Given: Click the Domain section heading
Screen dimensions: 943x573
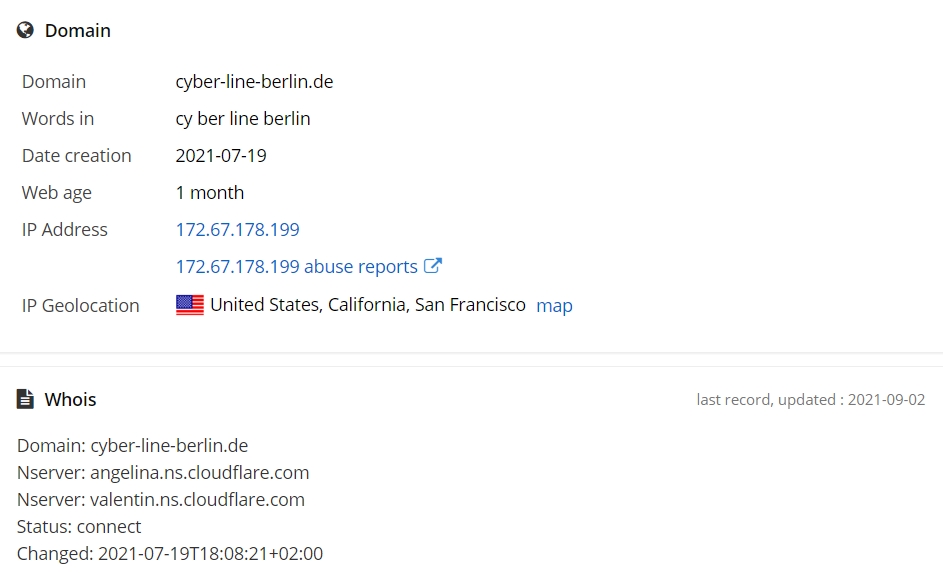Looking at the screenshot, I should pyautogui.click(x=78, y=31).
